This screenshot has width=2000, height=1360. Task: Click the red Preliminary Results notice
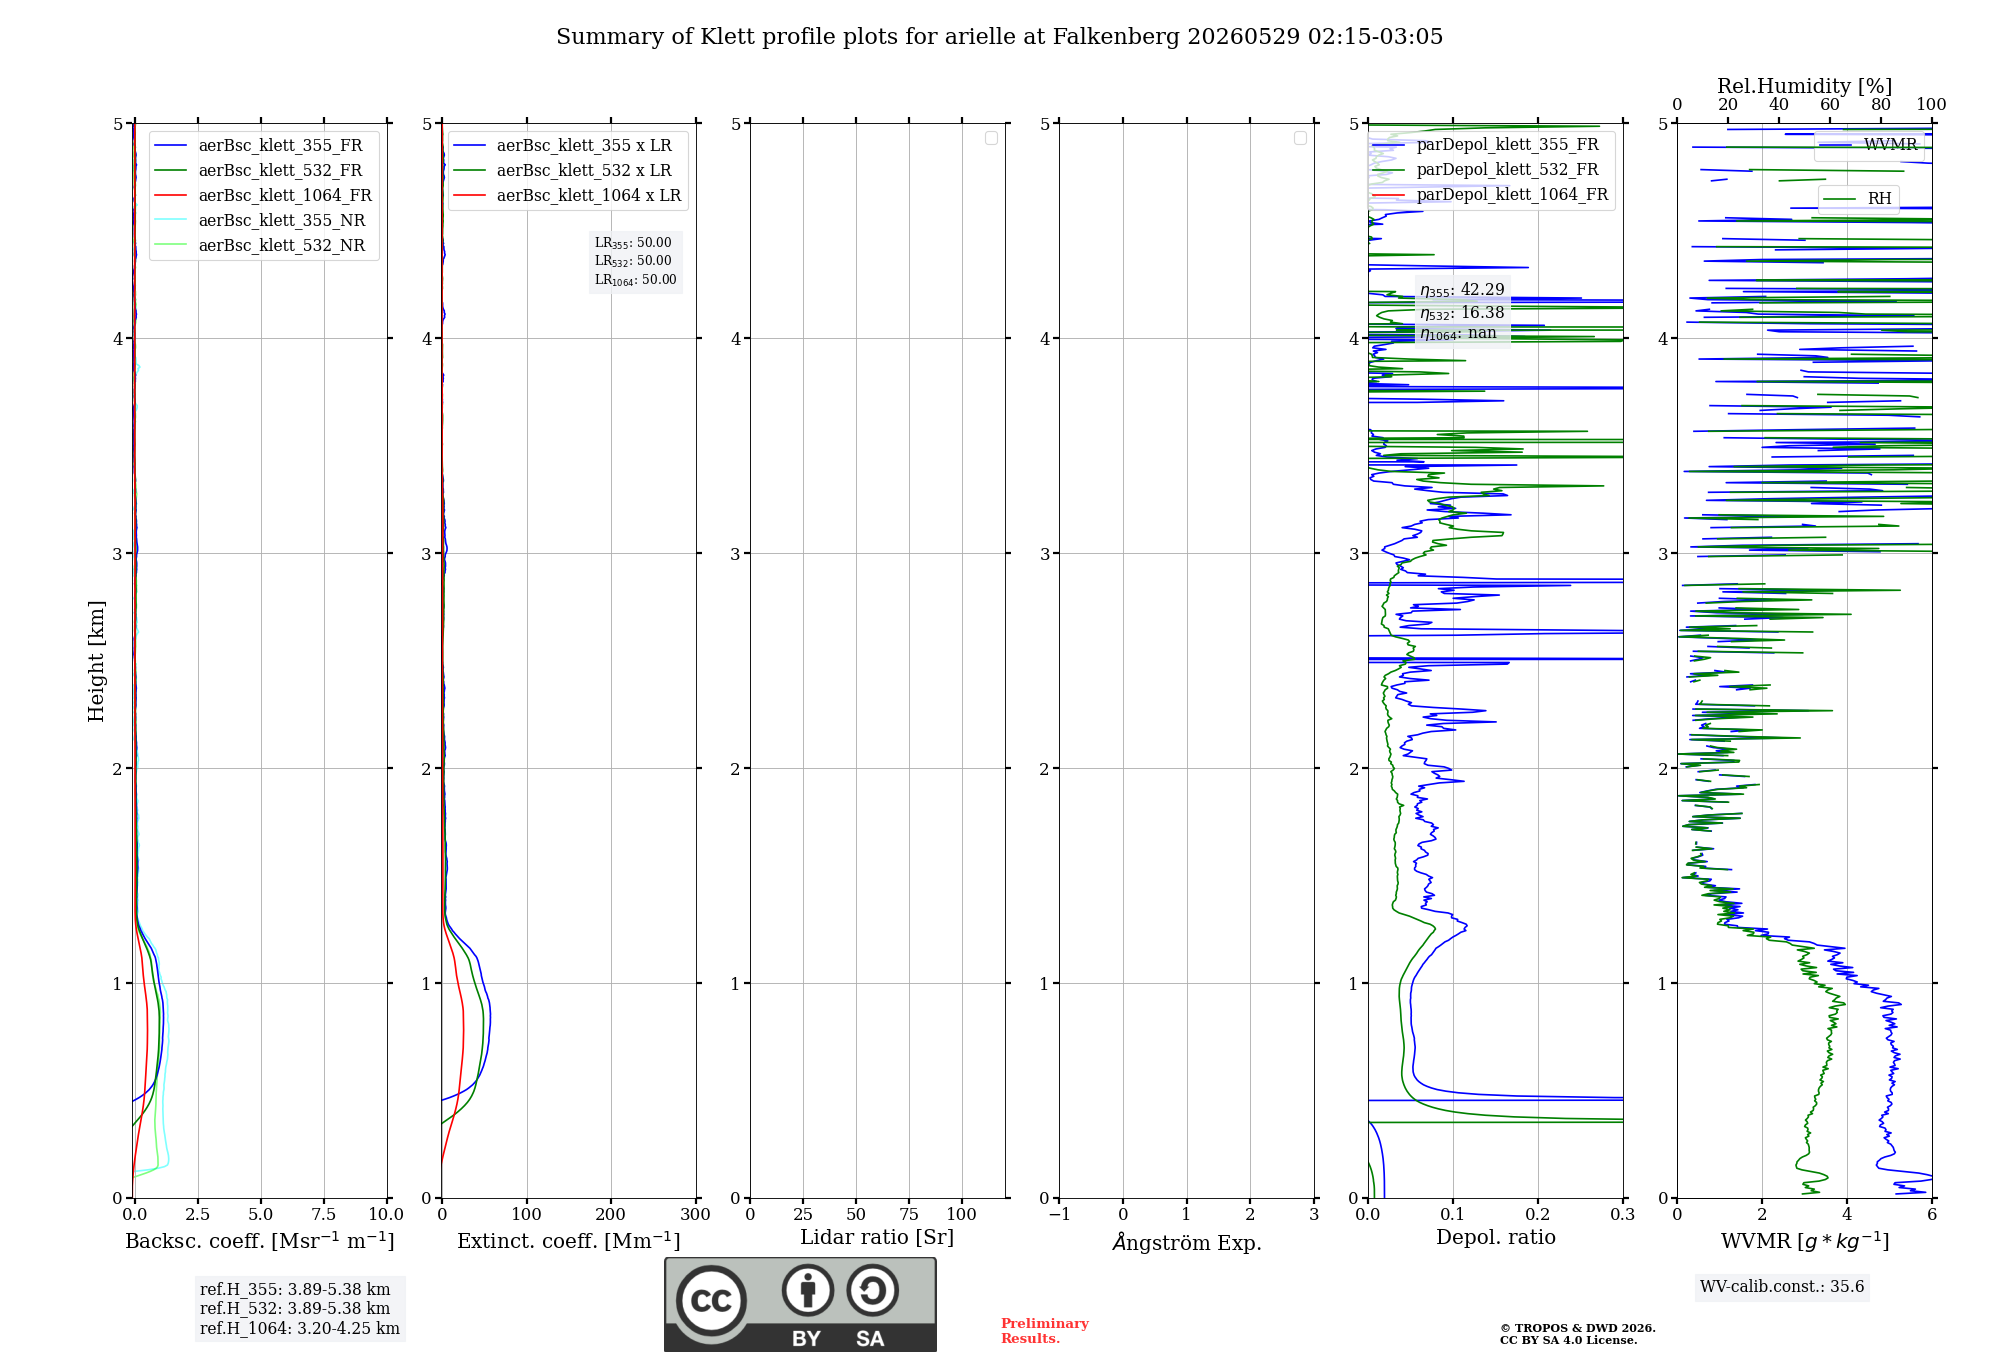[1045, 1331]
